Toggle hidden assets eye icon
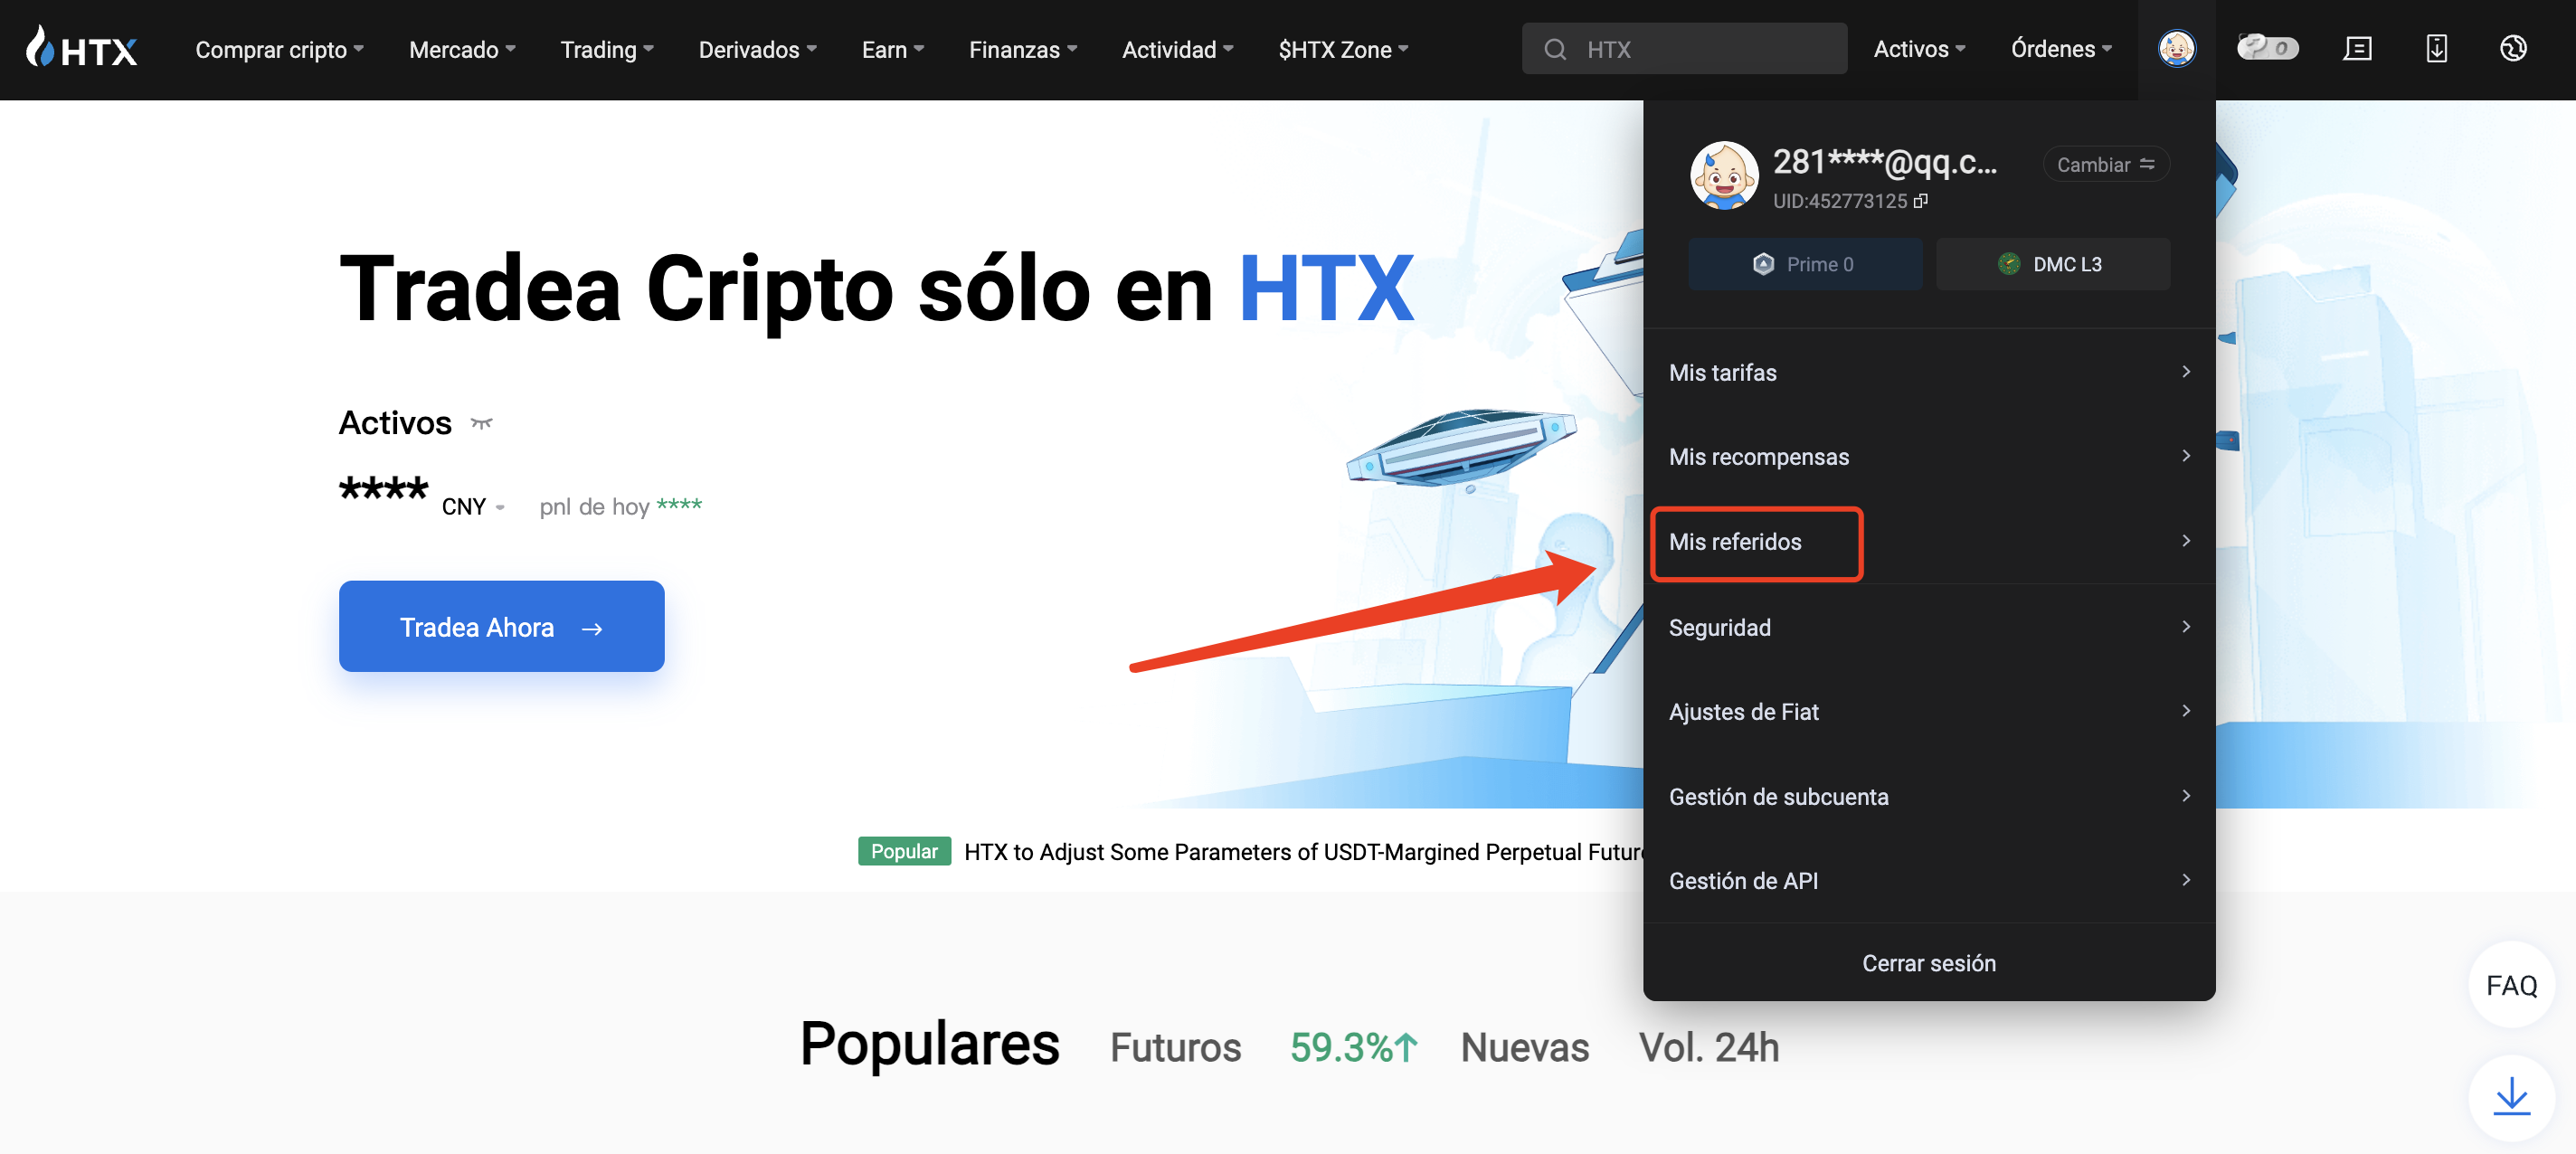The width and height of the screenshot is (2576, 1154). (482, 423)
